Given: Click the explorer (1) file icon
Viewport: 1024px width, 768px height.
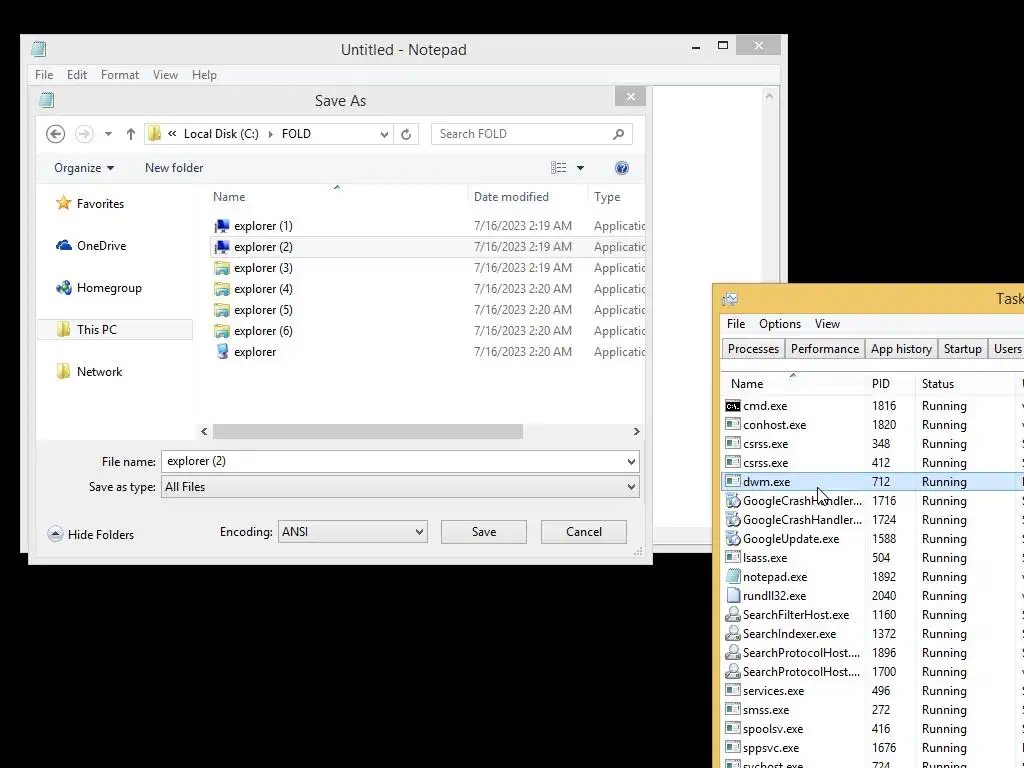Looking at the screenshot, I should (x=222, y=226).
